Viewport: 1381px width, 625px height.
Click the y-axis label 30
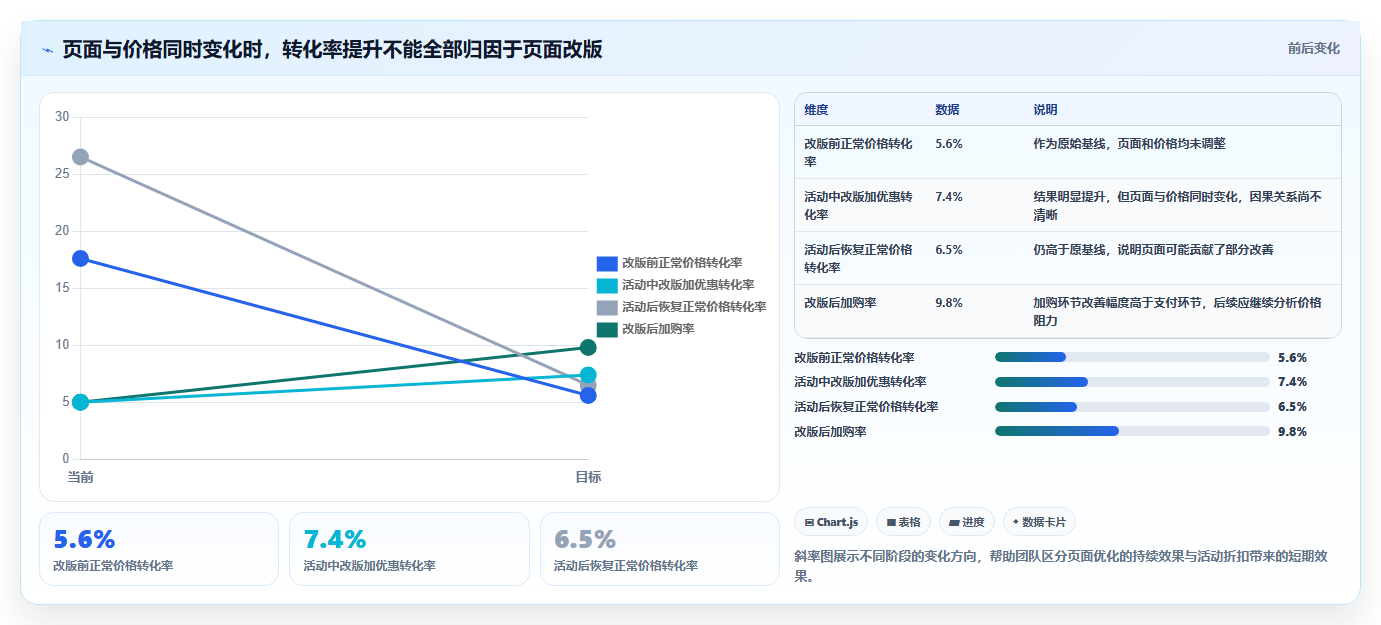pyautogui.click(x=62, y=117)
